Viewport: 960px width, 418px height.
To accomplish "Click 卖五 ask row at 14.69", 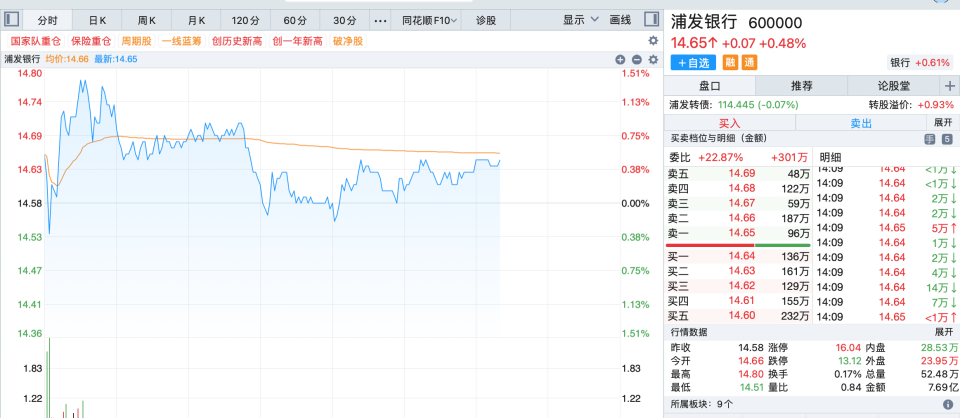I will [x=738, y=174].
